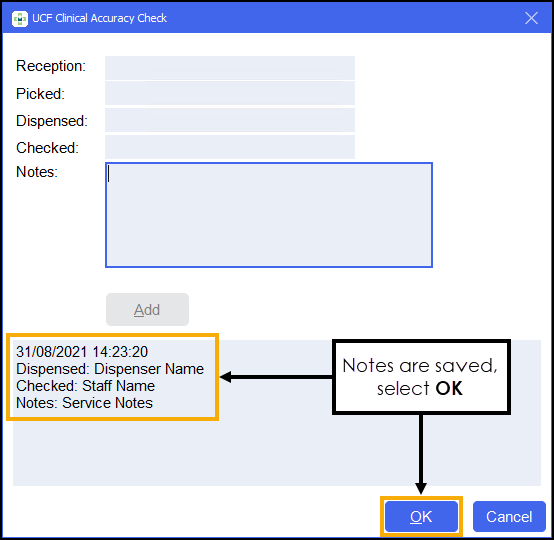
Task: Activate the Checked input field
Action: click(230, 147)
